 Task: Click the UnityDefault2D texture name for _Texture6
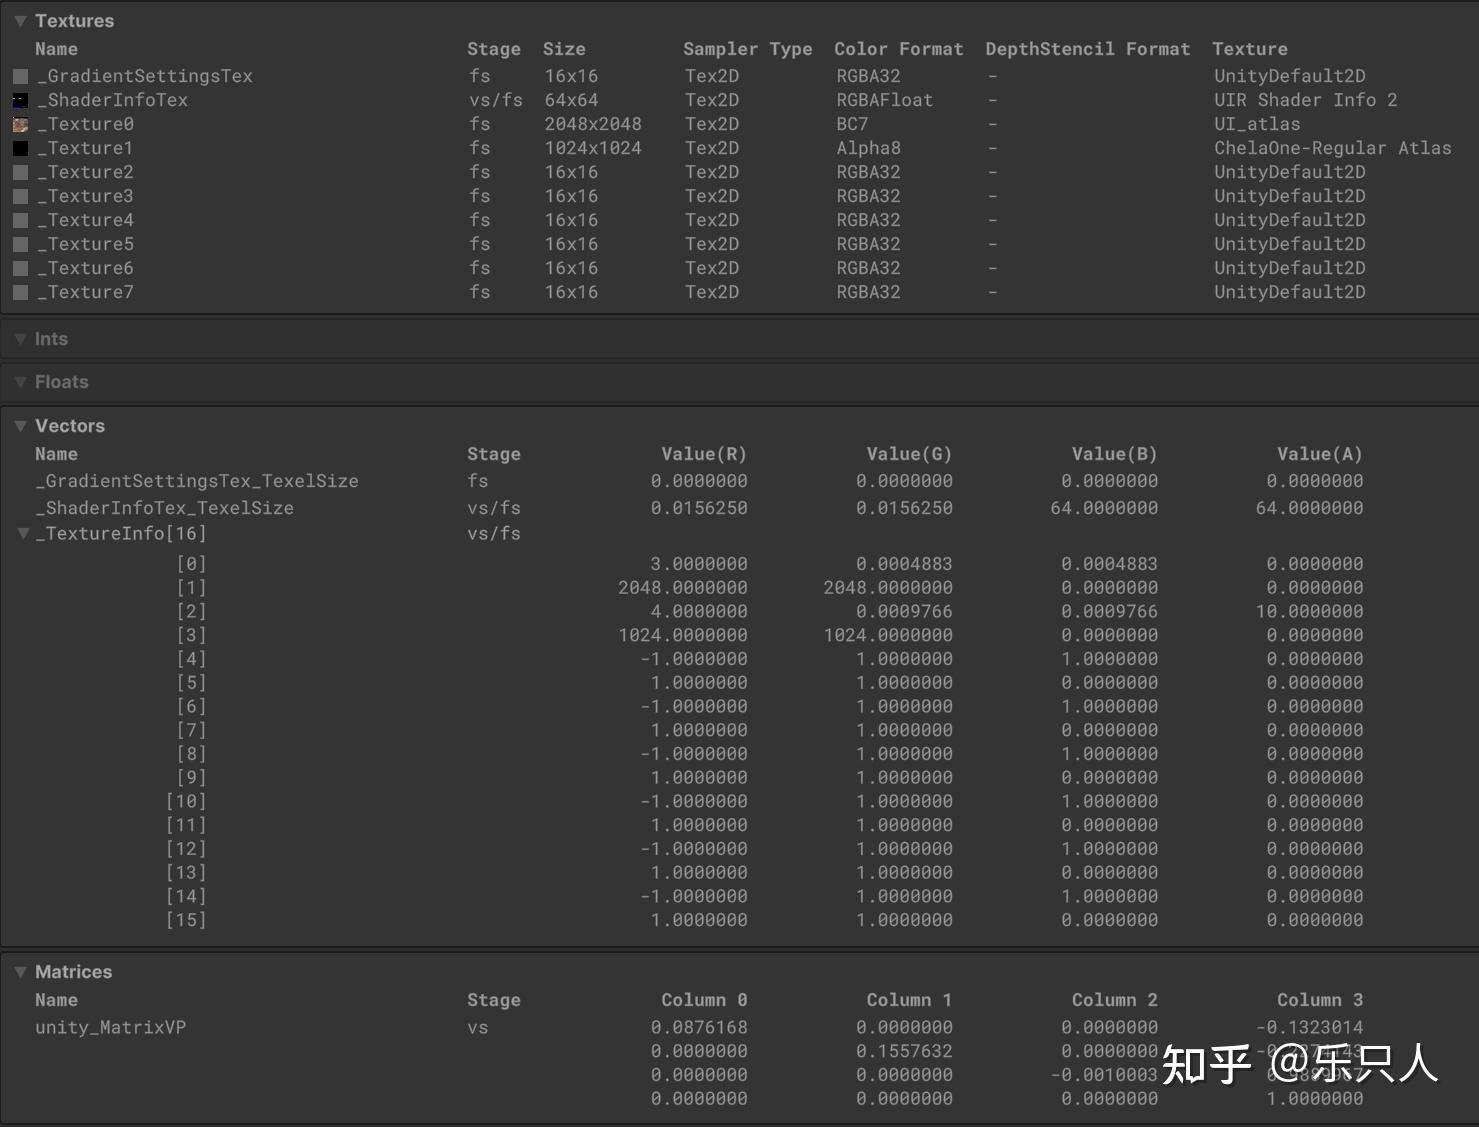(x=1289, y=267)
